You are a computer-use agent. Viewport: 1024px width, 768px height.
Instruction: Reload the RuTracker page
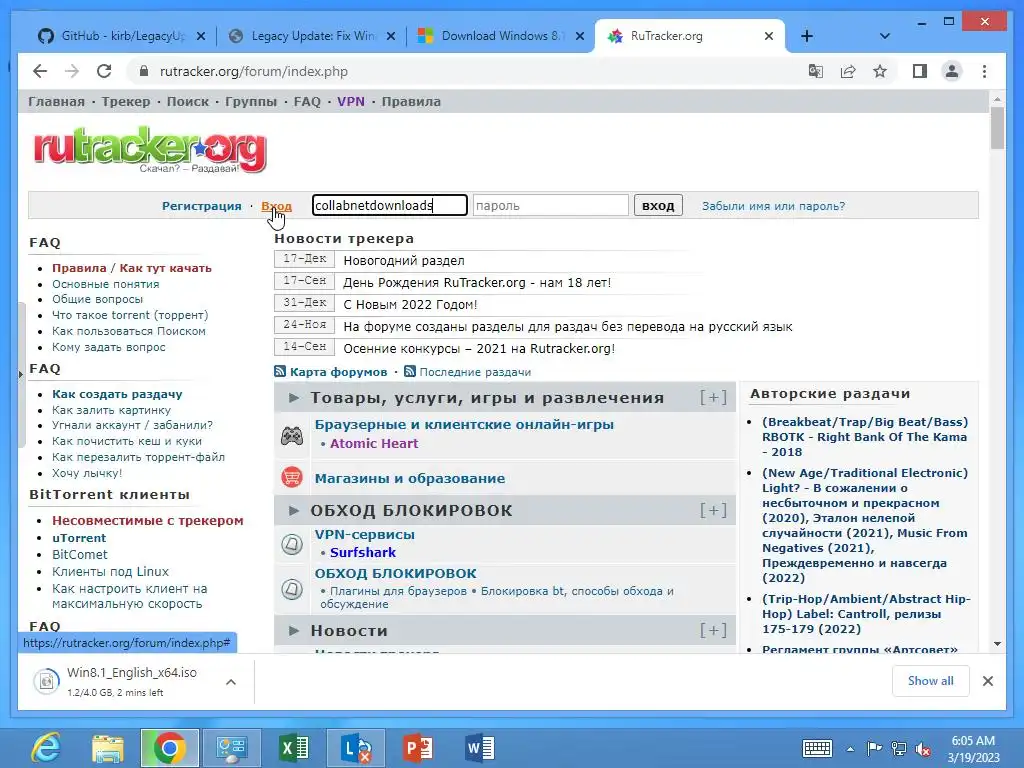pos(104,71)
